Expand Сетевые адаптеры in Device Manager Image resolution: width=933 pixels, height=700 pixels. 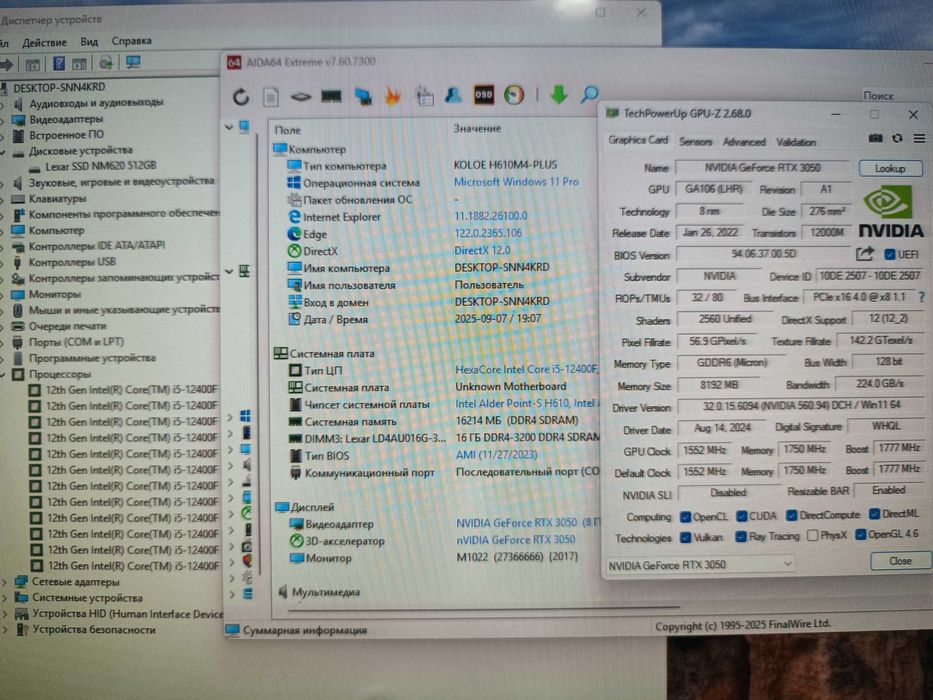coord(5,582)
